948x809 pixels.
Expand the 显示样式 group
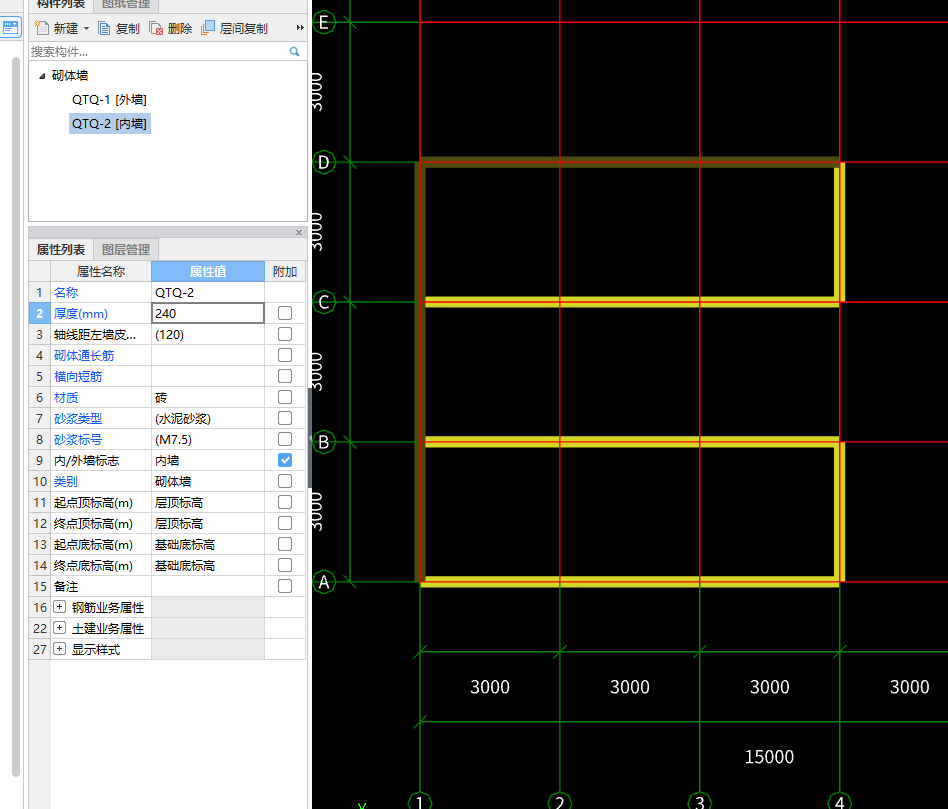click(59, 649)
